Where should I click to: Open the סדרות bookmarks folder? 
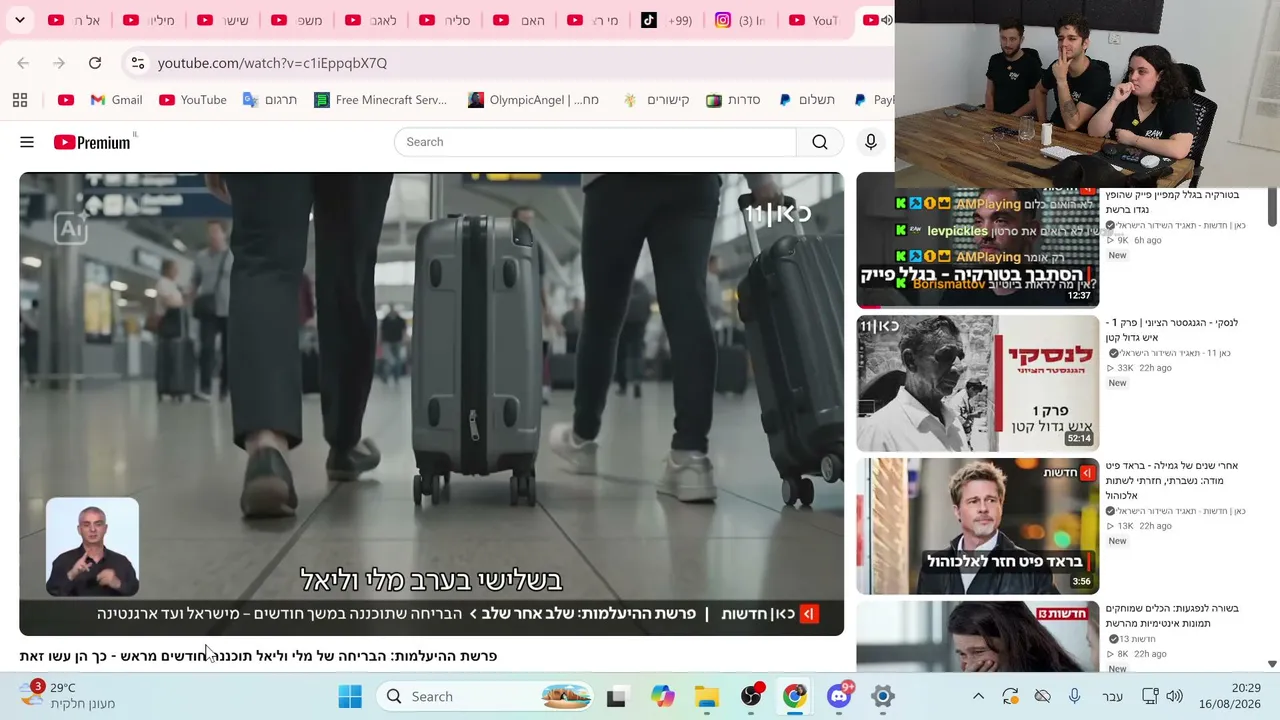tap(733, 100)
